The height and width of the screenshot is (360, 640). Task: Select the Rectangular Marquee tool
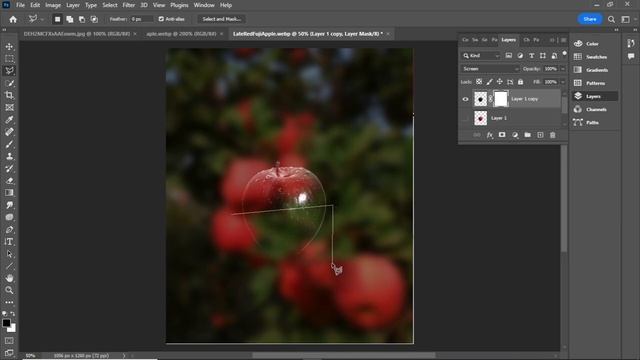(x=9, y=59)
